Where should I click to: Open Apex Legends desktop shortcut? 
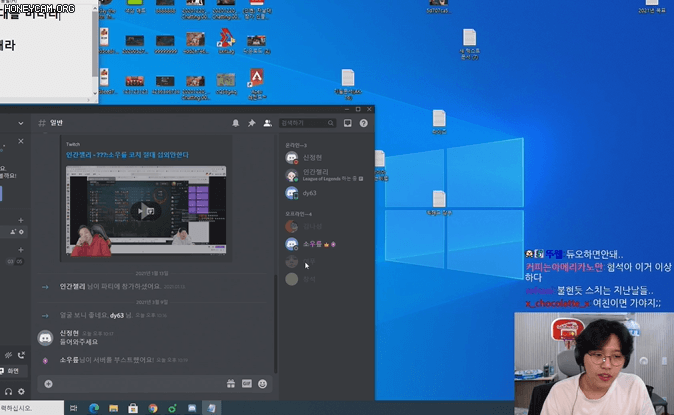pos(257,83)
